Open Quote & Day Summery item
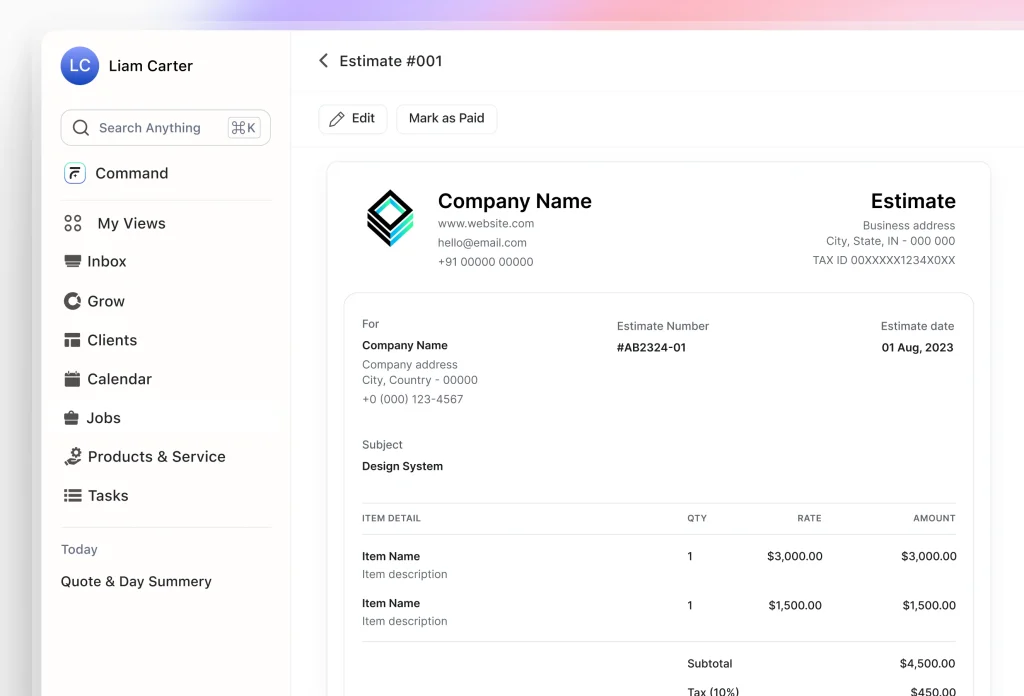 136,581
